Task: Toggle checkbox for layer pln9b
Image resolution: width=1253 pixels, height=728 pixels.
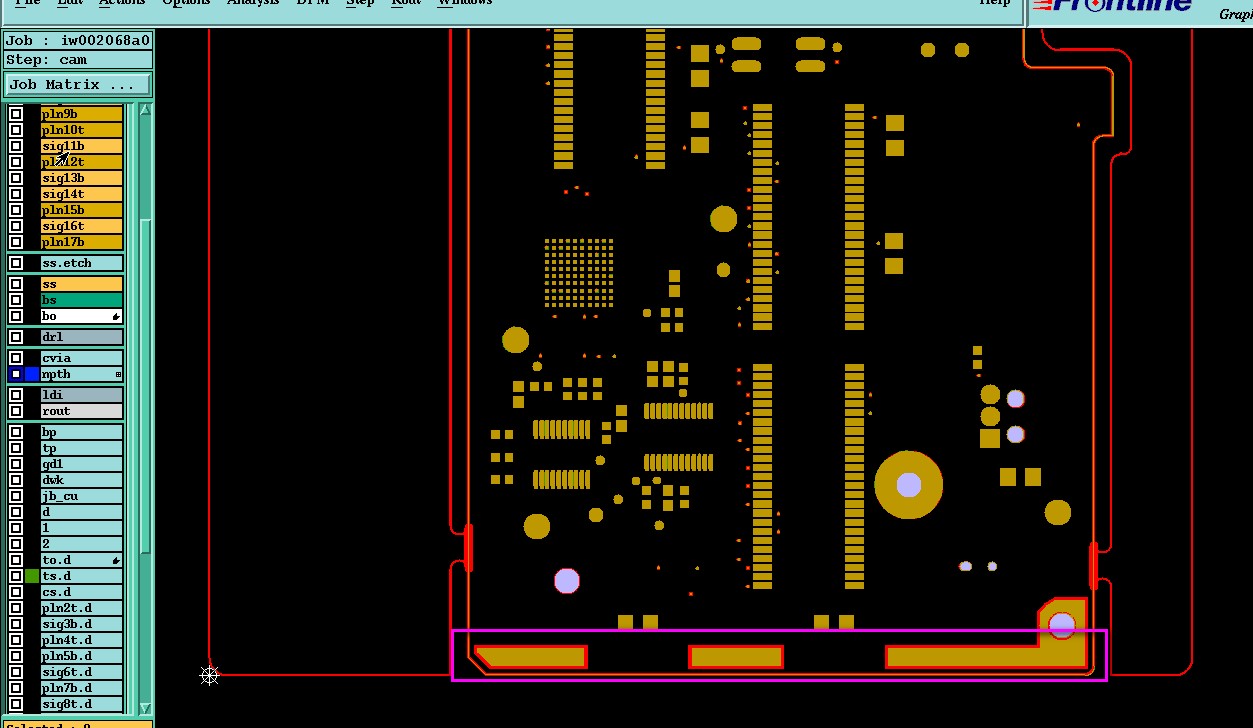Action: pyautogui.click(x=16, y=114)
